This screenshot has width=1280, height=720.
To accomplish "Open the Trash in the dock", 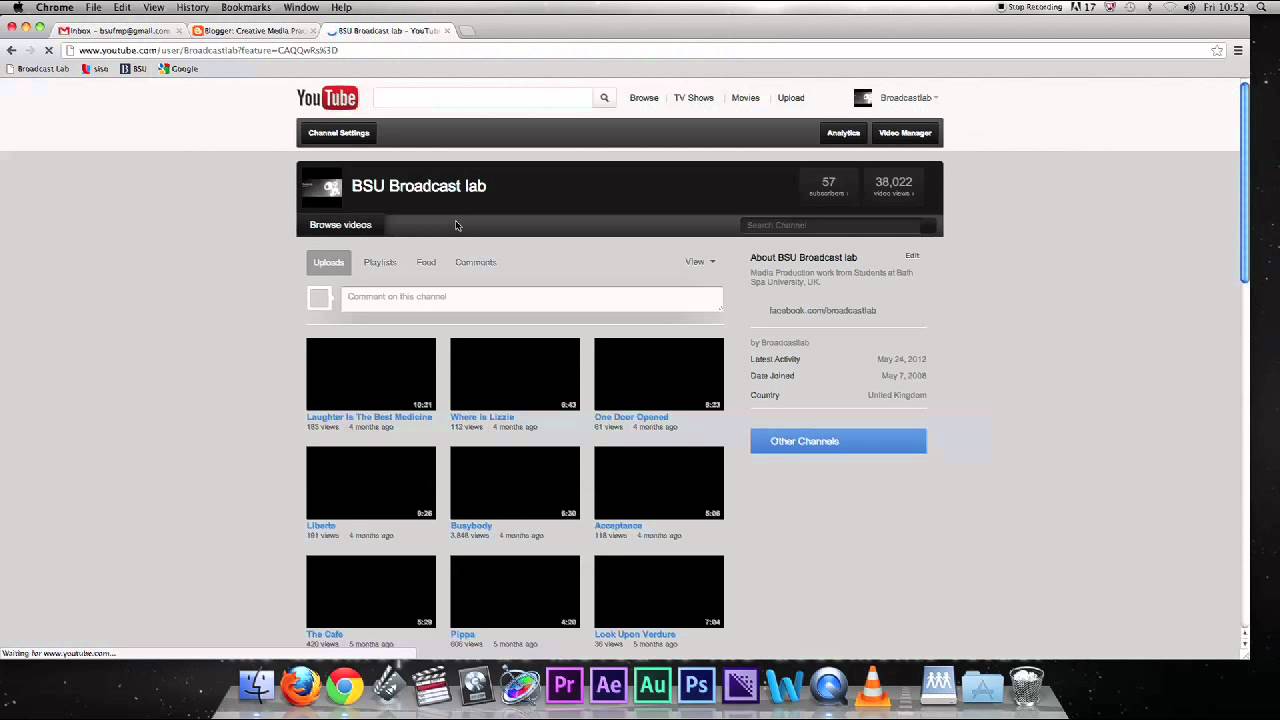I will (x=1025, y=686).
